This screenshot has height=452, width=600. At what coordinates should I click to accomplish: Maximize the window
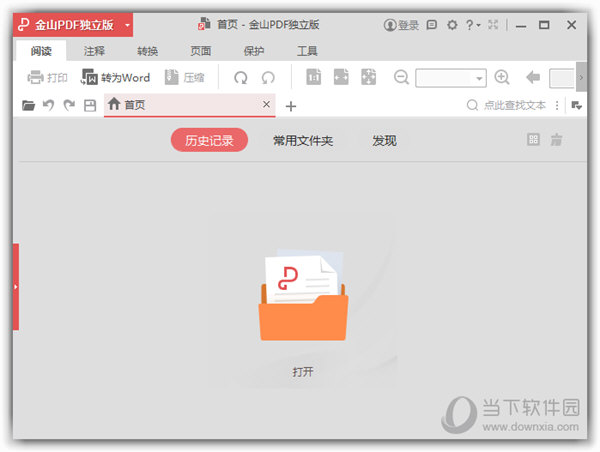(x=544, y=25)
